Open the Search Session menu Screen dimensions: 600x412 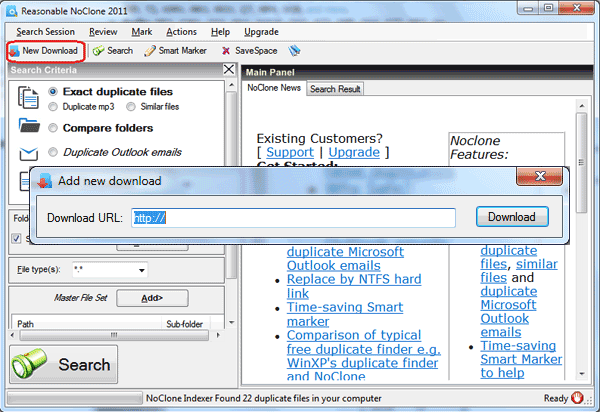(x=45, y=32)
